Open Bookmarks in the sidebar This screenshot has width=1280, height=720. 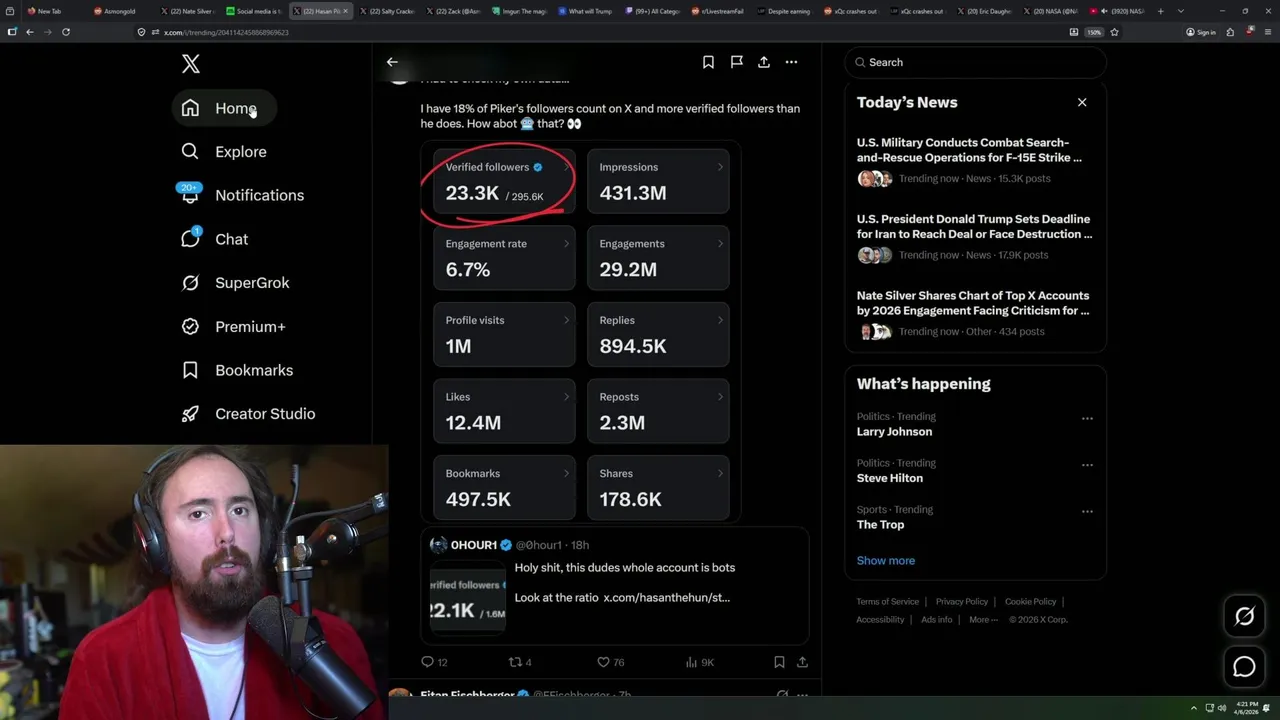click(238, 370)
